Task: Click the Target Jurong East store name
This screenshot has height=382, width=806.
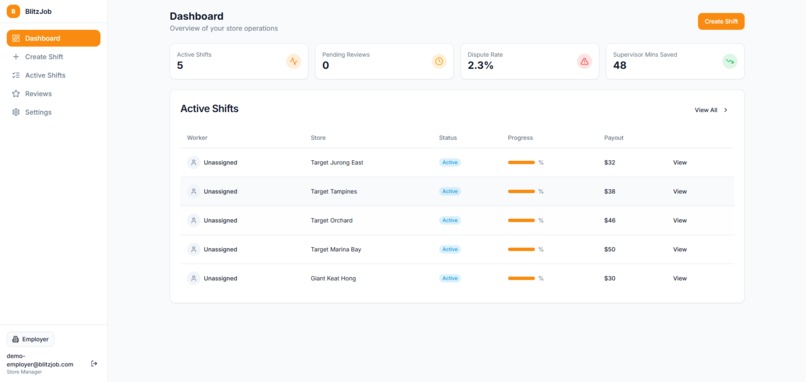Action: coord(337,162)
